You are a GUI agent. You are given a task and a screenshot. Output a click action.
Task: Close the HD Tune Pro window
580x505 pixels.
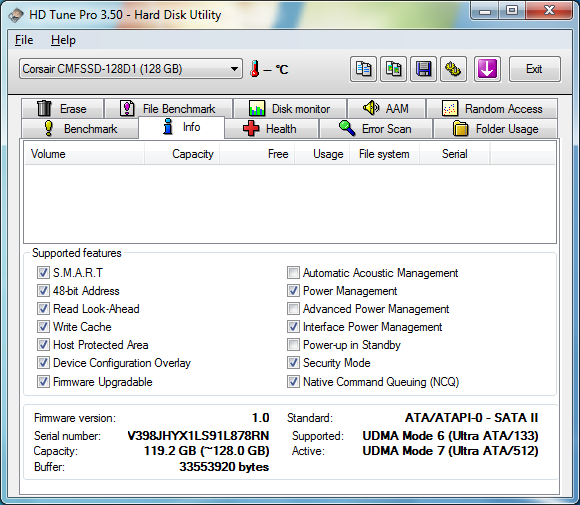(x=549, y=11)
